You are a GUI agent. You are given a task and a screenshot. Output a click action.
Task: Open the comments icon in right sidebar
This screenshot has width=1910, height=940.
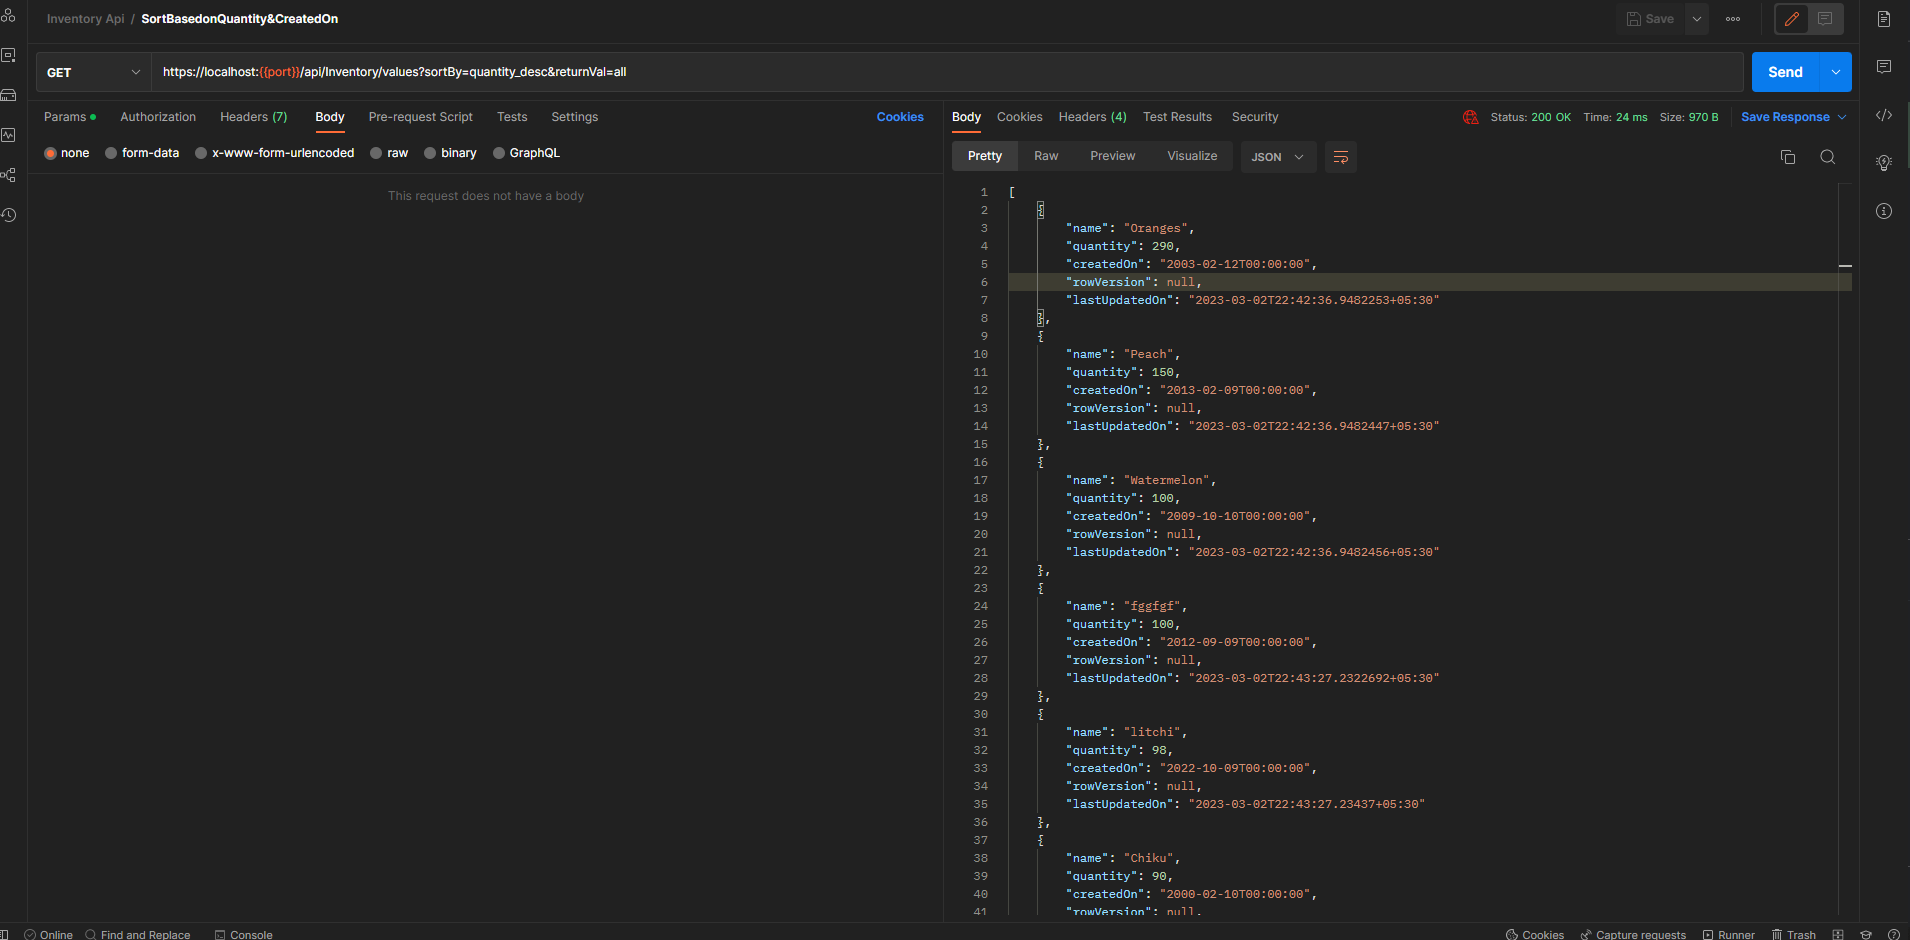coord(1884,67)
